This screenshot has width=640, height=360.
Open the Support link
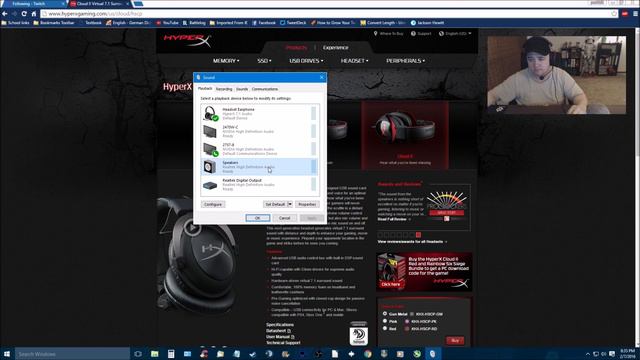421,33
